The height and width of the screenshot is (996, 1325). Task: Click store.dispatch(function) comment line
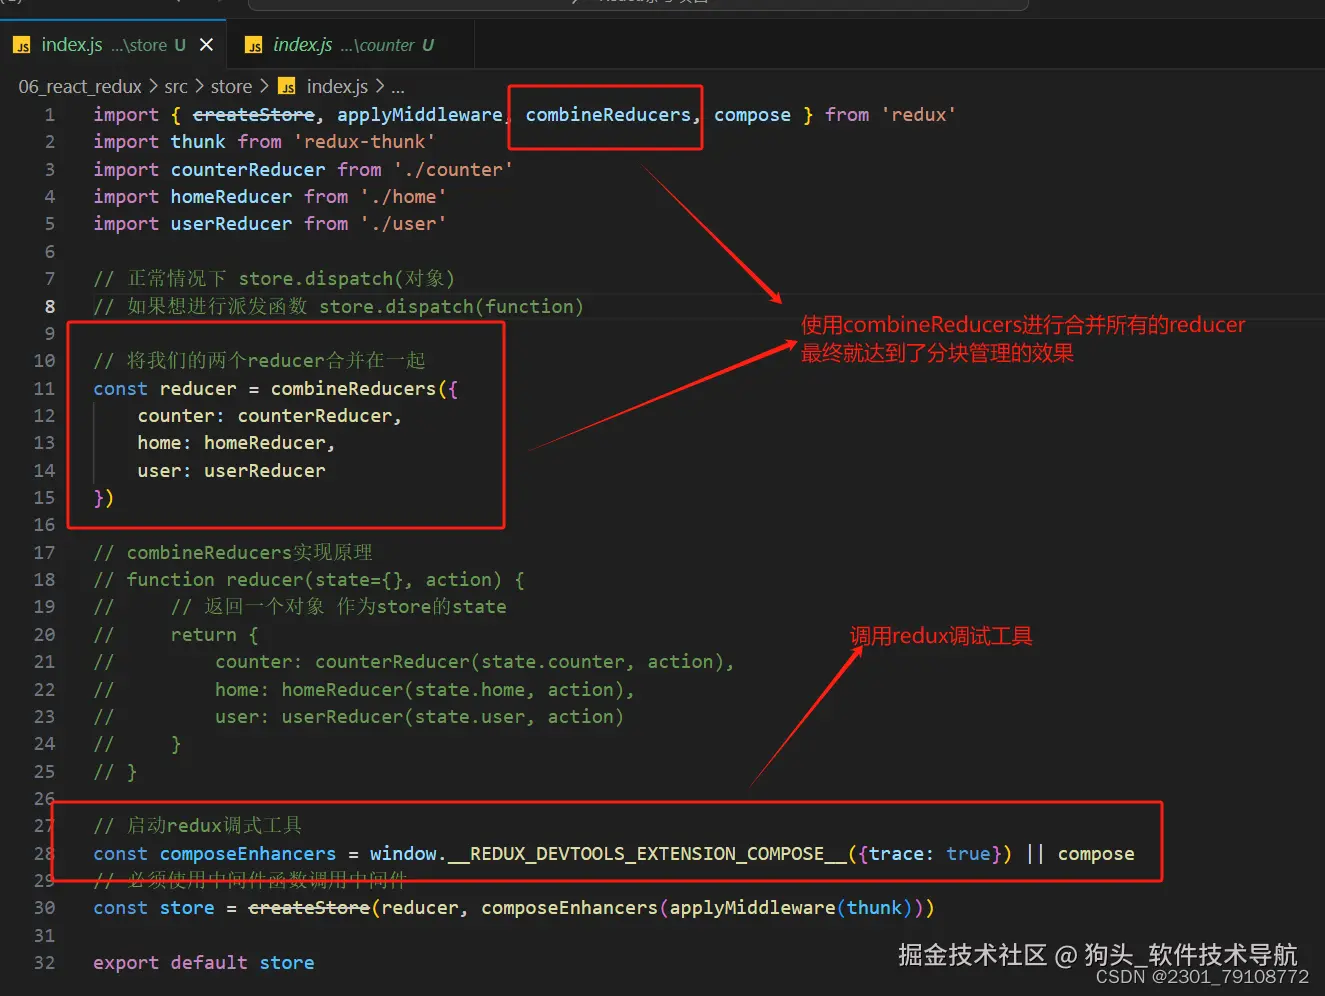[x=338, y=307]
